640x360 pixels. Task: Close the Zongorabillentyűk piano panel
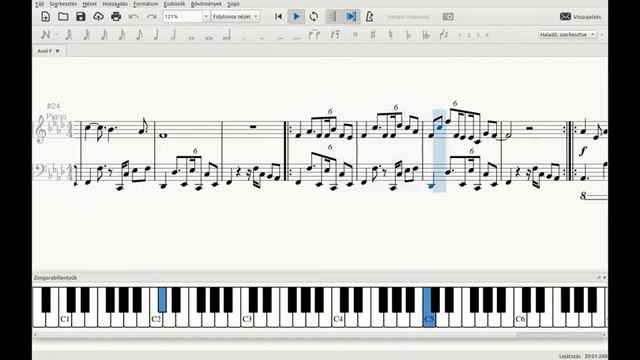pos(604,278)
